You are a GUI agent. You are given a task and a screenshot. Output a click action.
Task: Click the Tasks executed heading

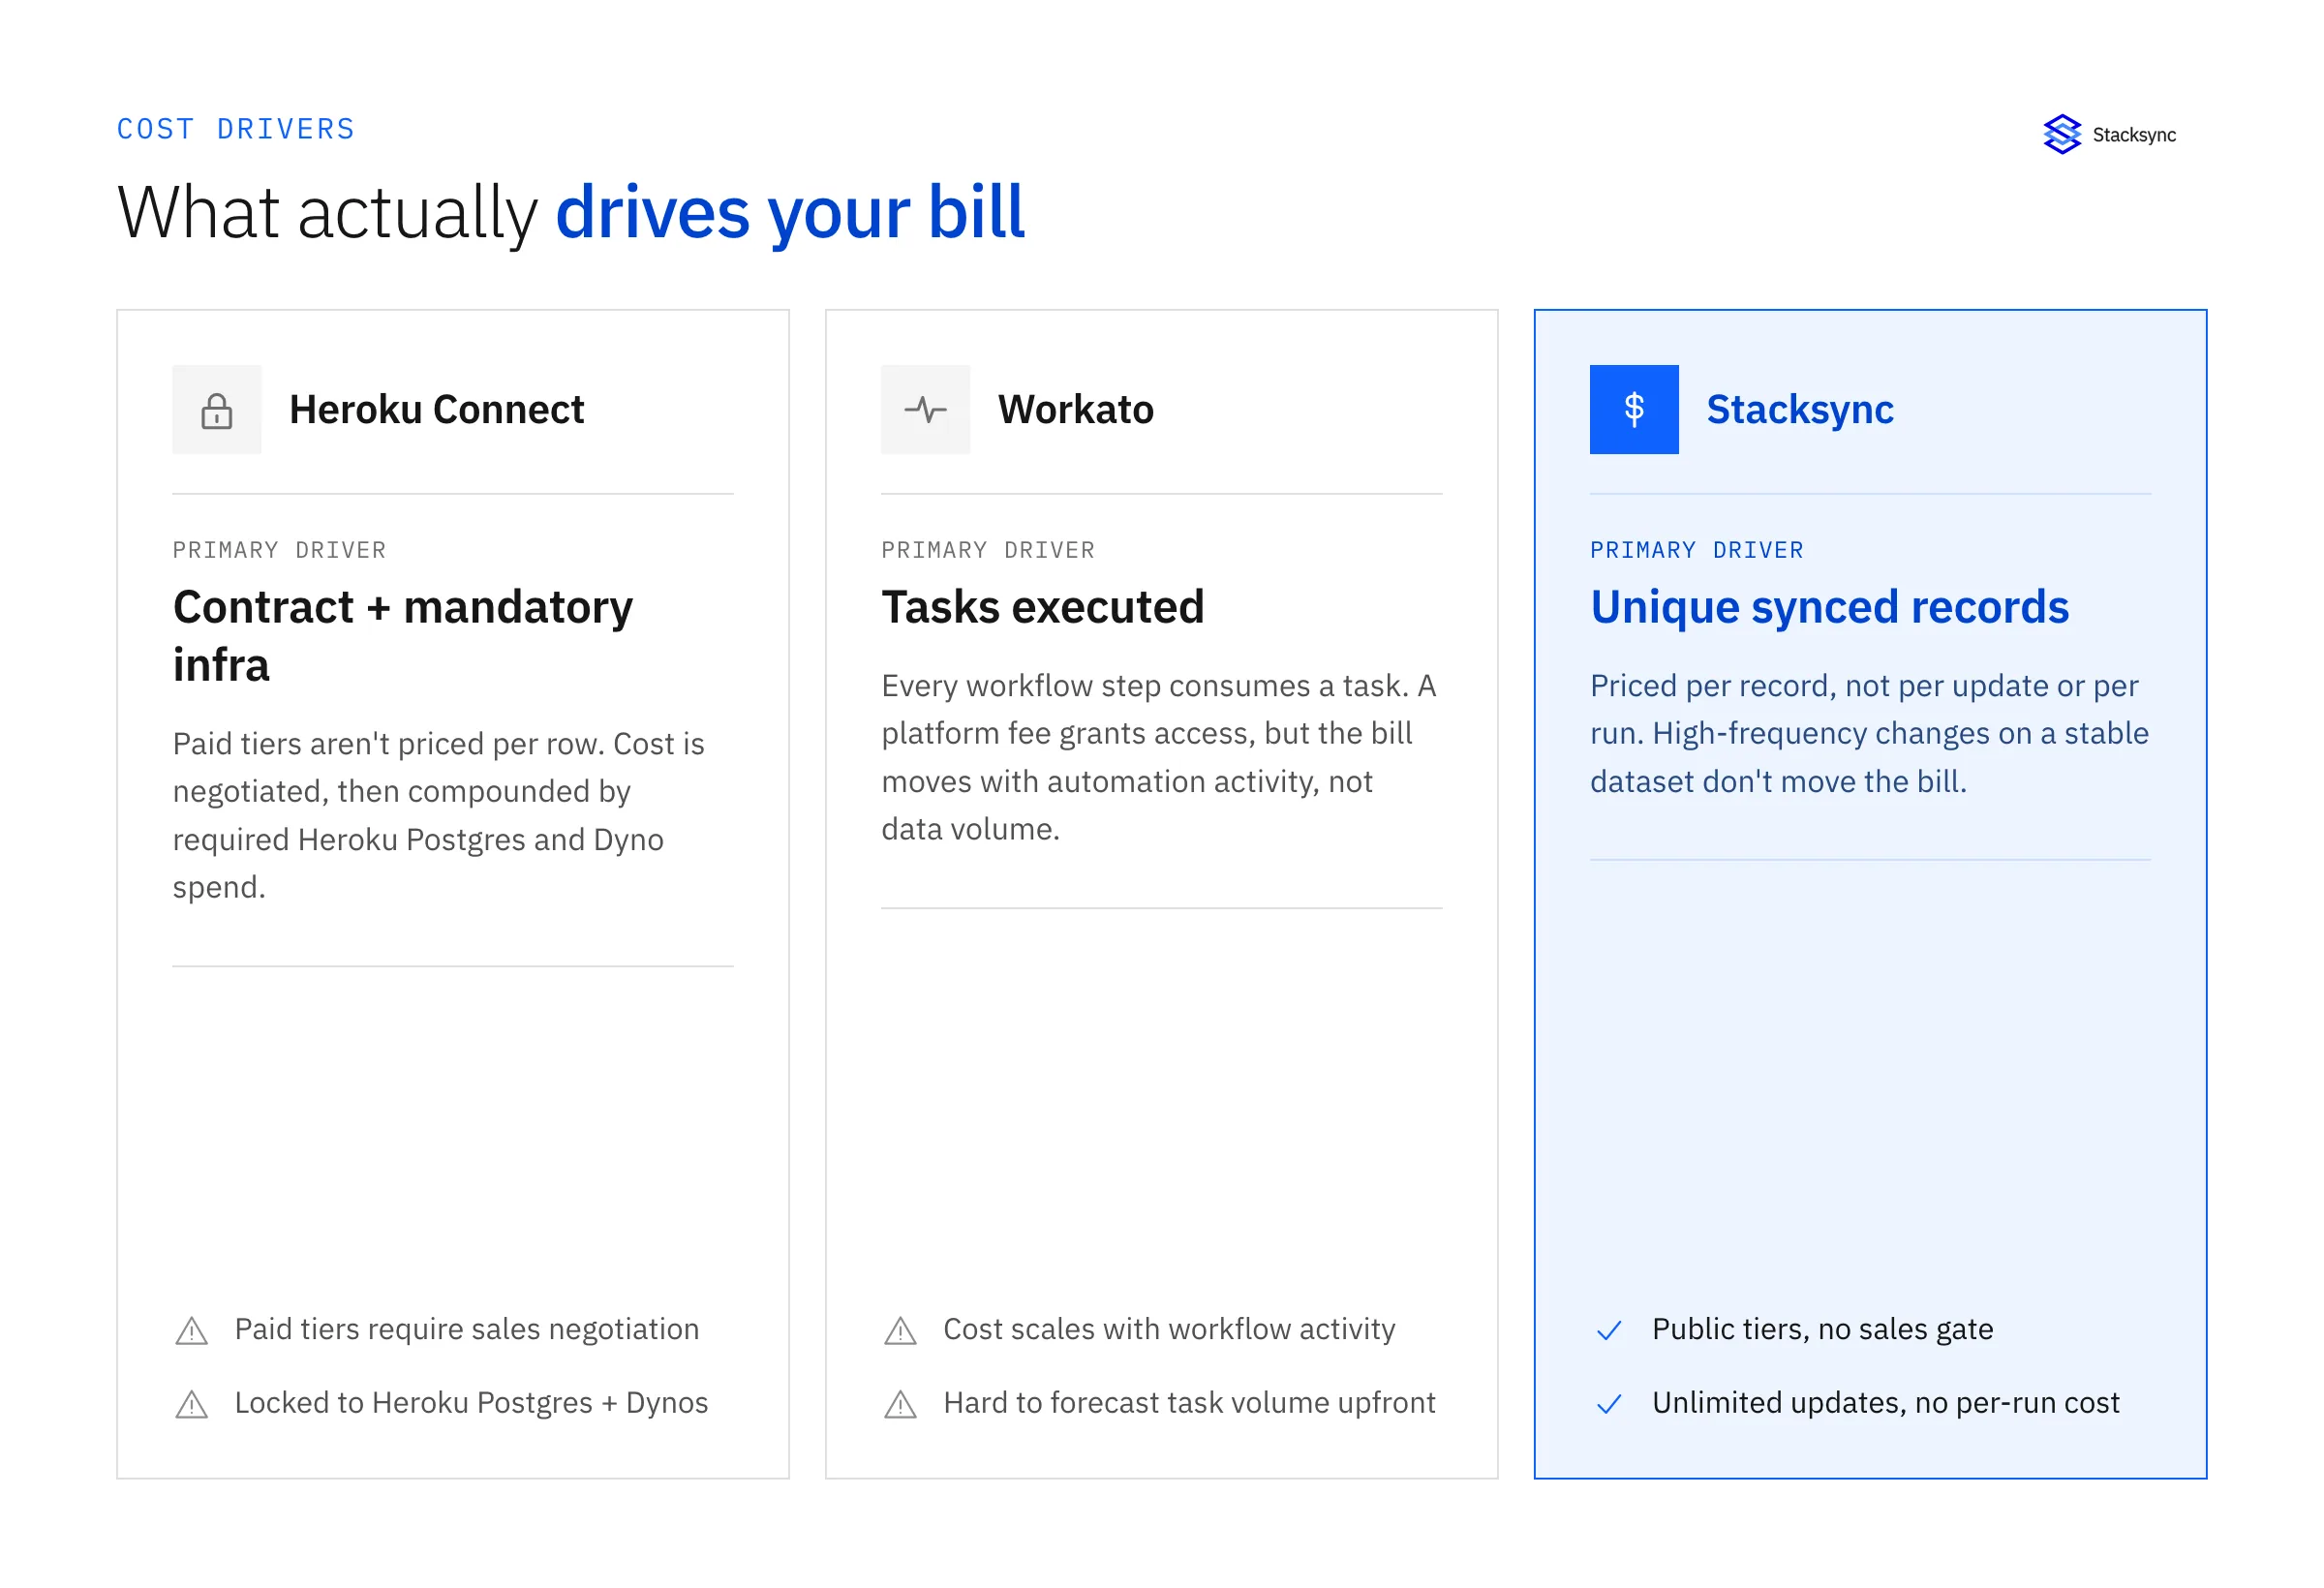click(x=1043, y=607)
